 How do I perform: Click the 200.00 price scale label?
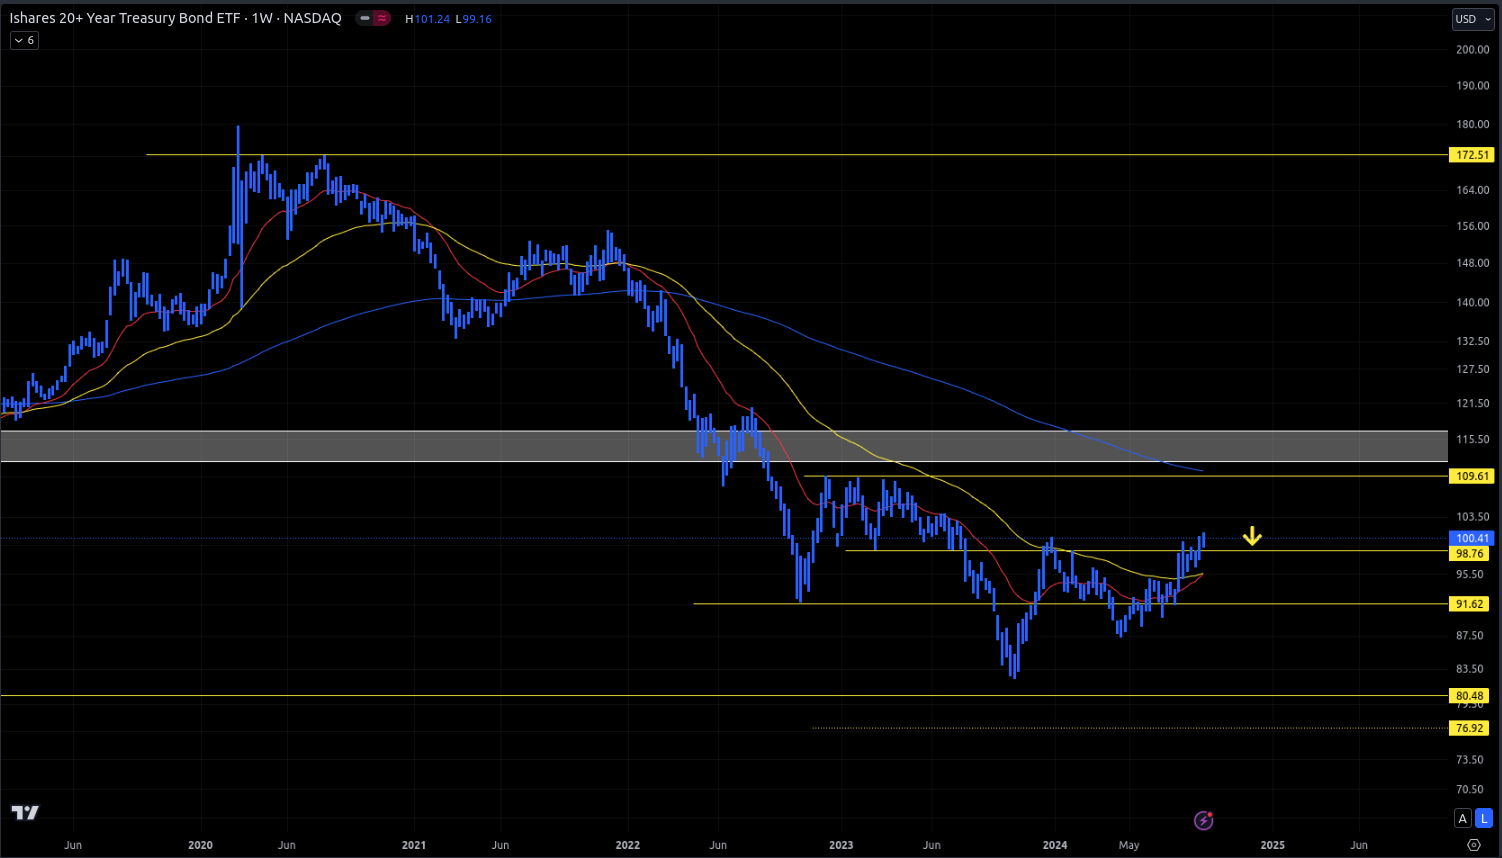[x=1473, y=49]
